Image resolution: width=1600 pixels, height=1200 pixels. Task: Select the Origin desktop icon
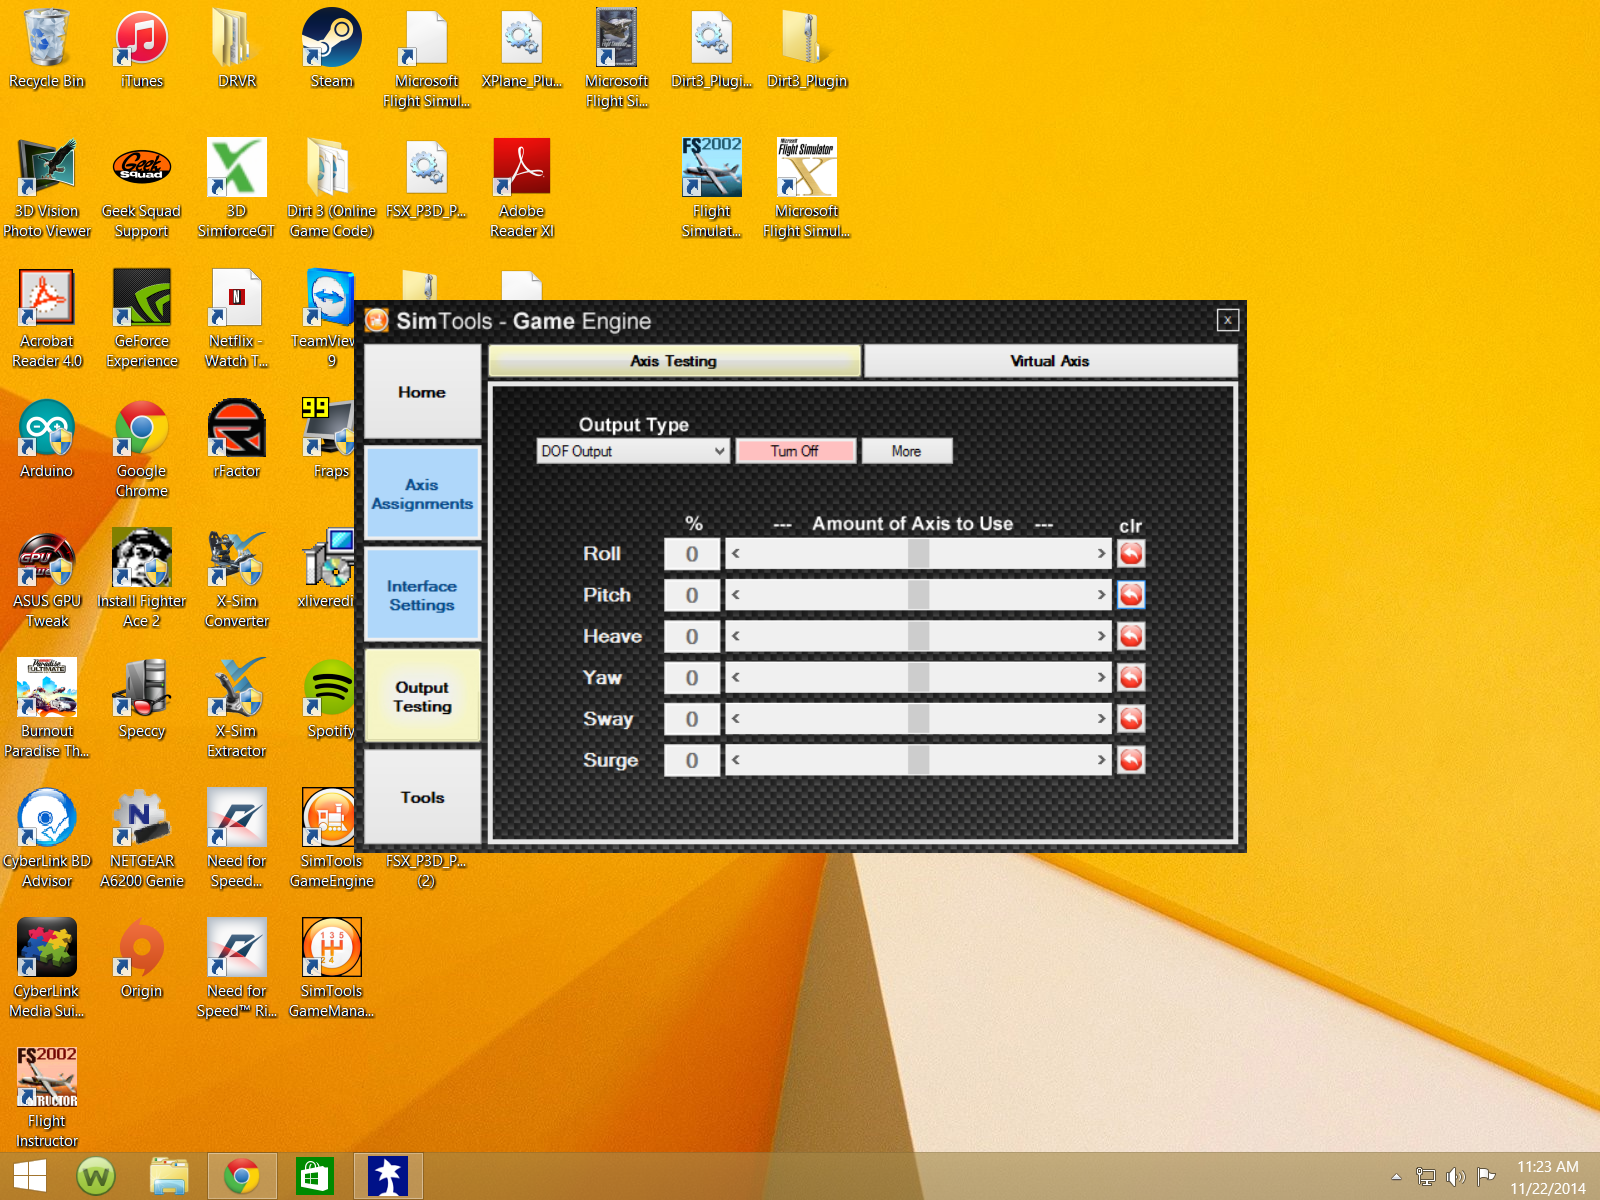[x=142, y=958]
